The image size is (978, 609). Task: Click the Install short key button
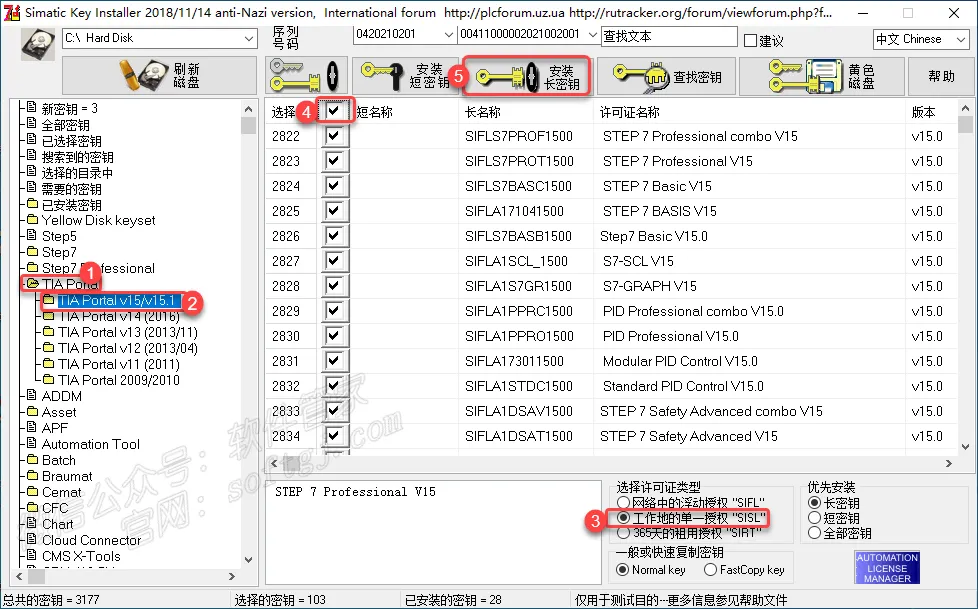click(x=406, y=76)
